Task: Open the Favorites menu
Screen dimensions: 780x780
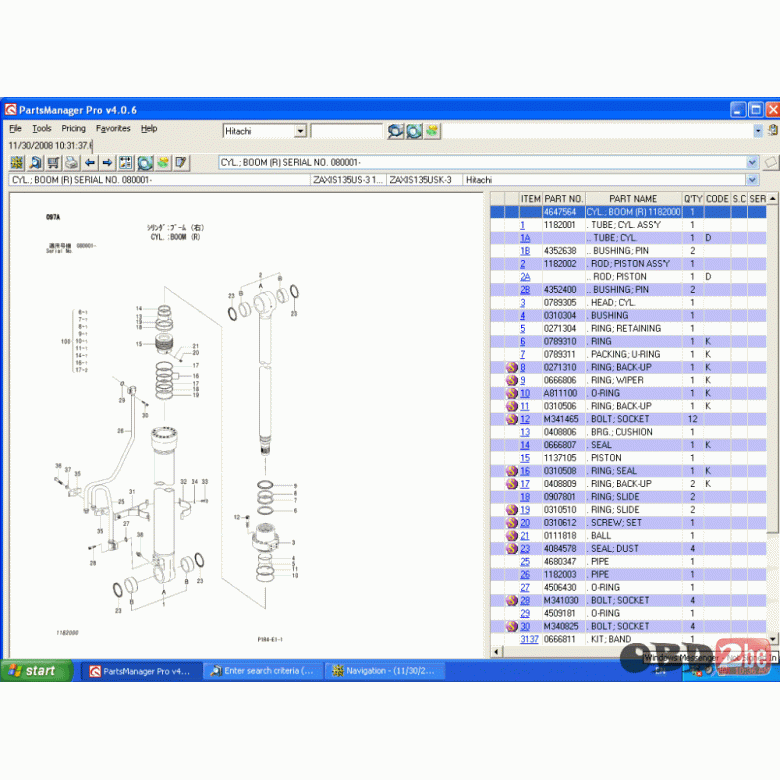Action: click(113, 129)
